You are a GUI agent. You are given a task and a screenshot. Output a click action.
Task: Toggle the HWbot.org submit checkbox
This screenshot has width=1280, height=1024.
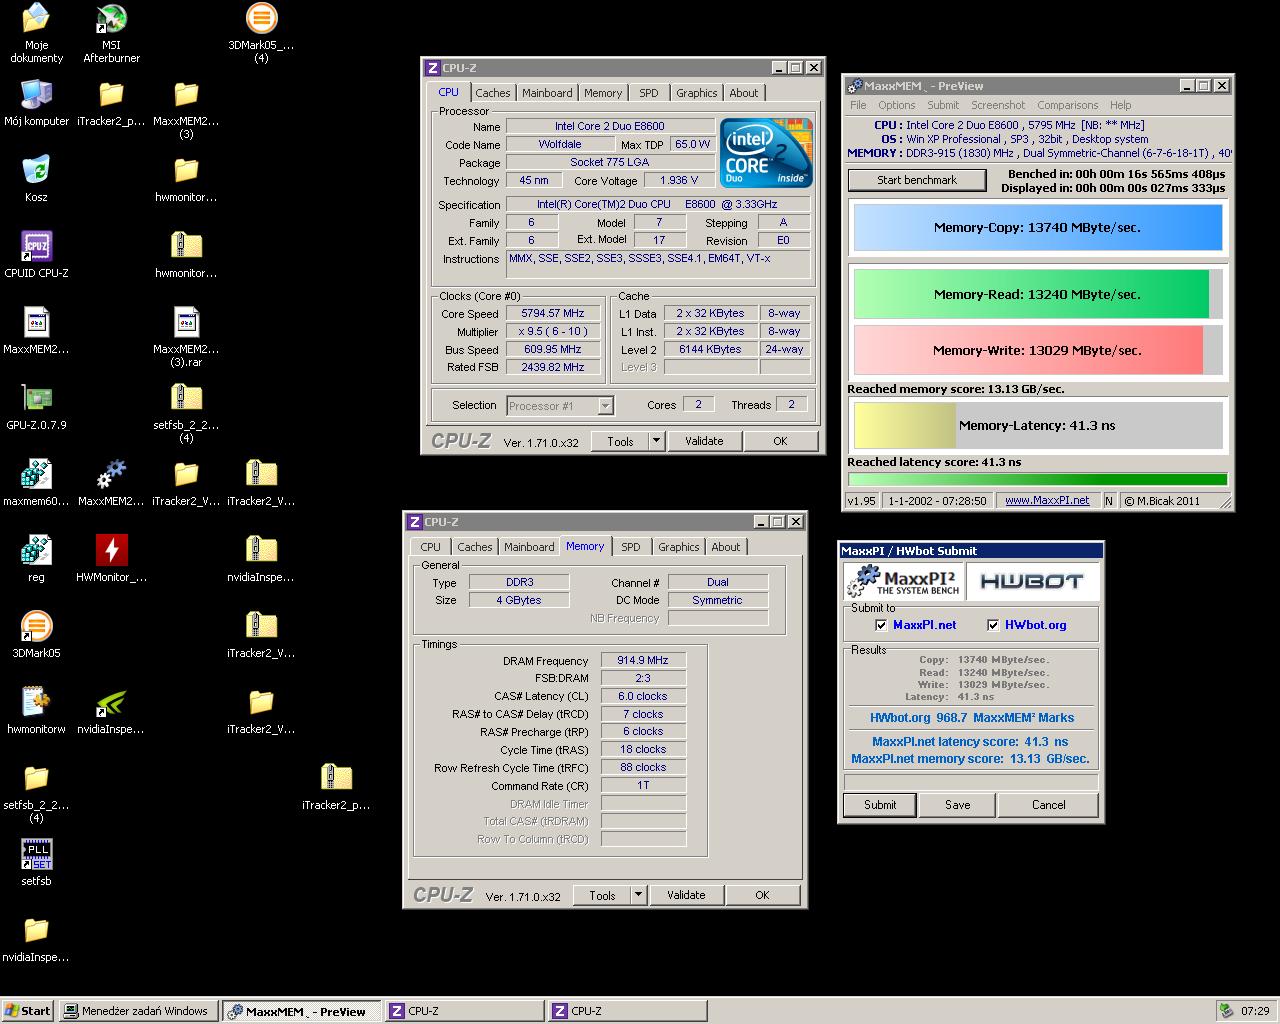[x=993, y=625]
